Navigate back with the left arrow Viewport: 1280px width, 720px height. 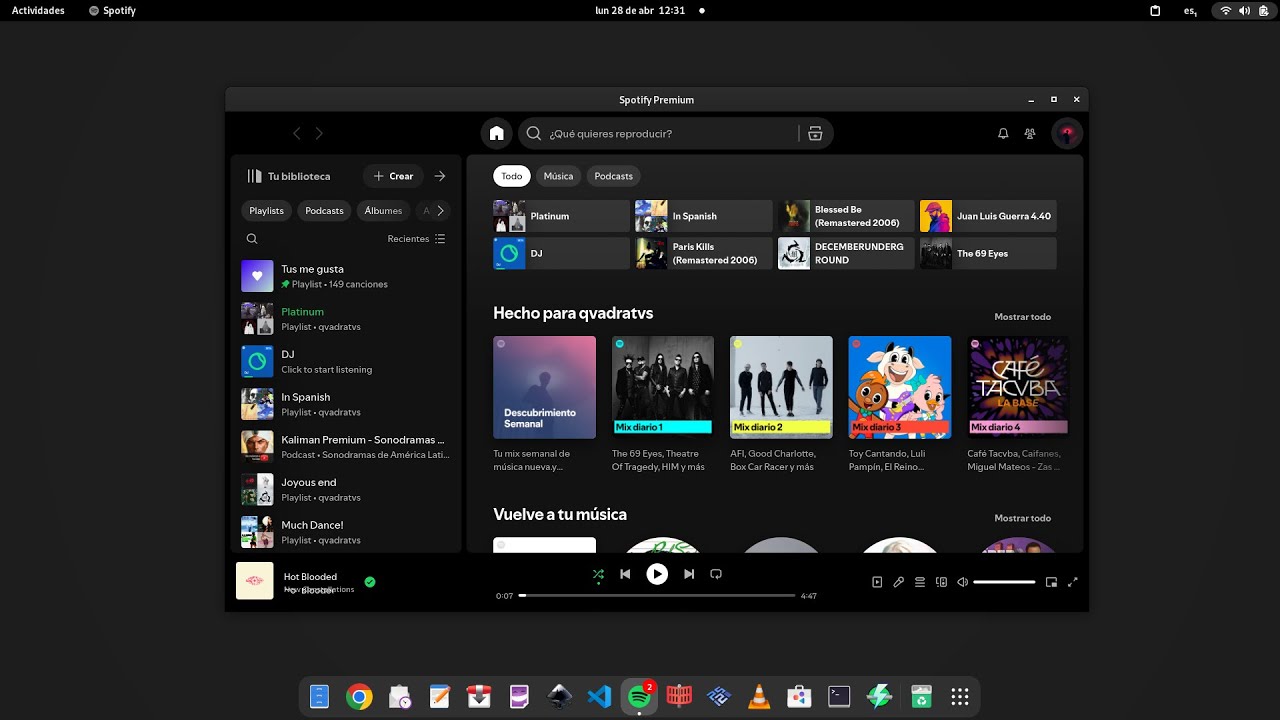296,133
